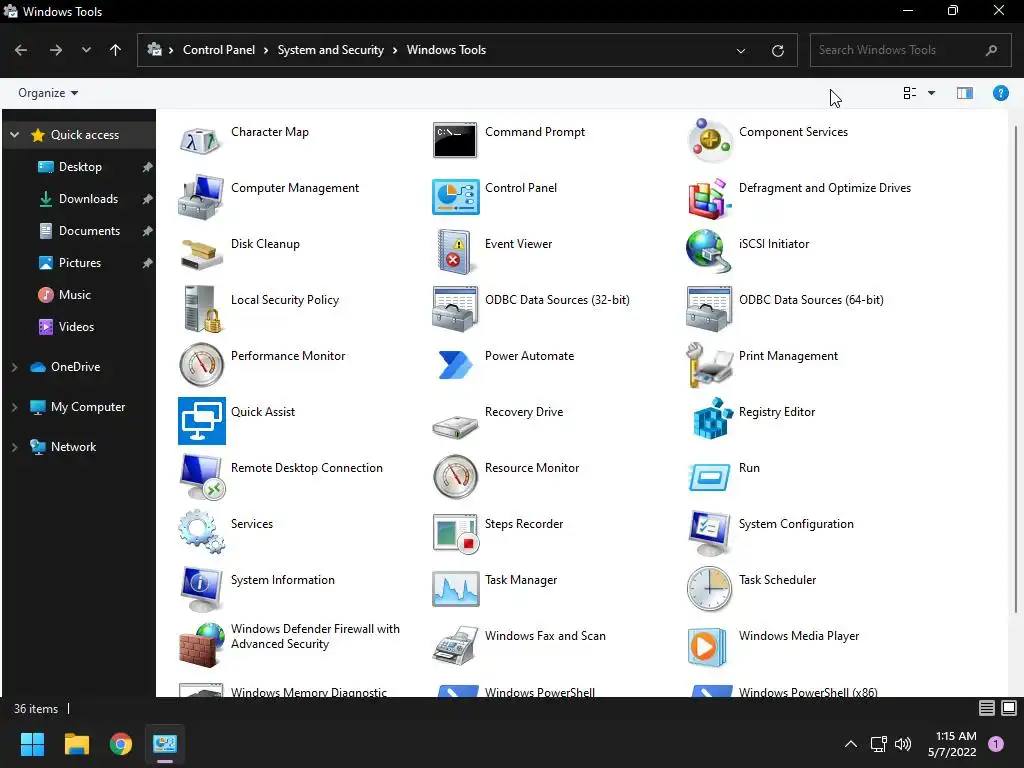Show hidden system tray icons chevron

(x=850, y=744)
